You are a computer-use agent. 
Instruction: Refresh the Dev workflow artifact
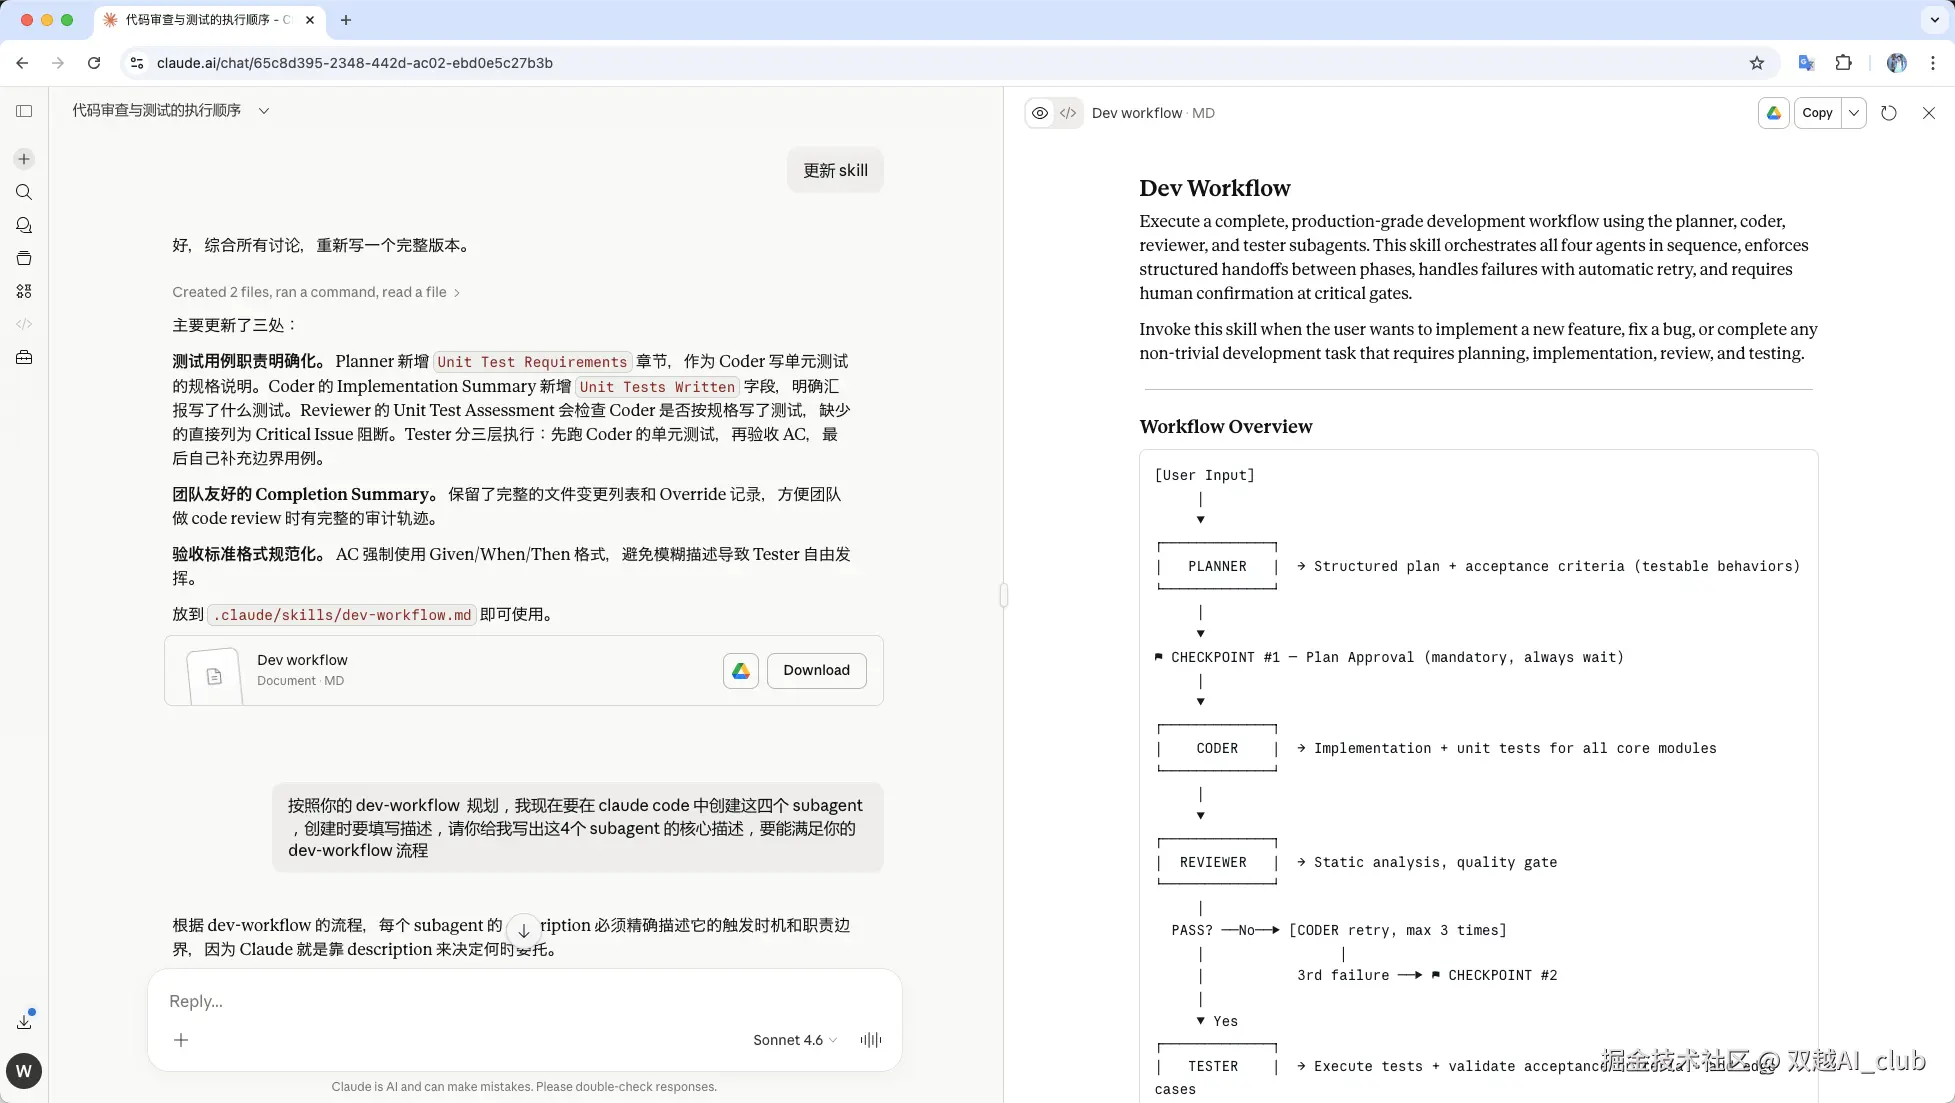click(1888, 113)
